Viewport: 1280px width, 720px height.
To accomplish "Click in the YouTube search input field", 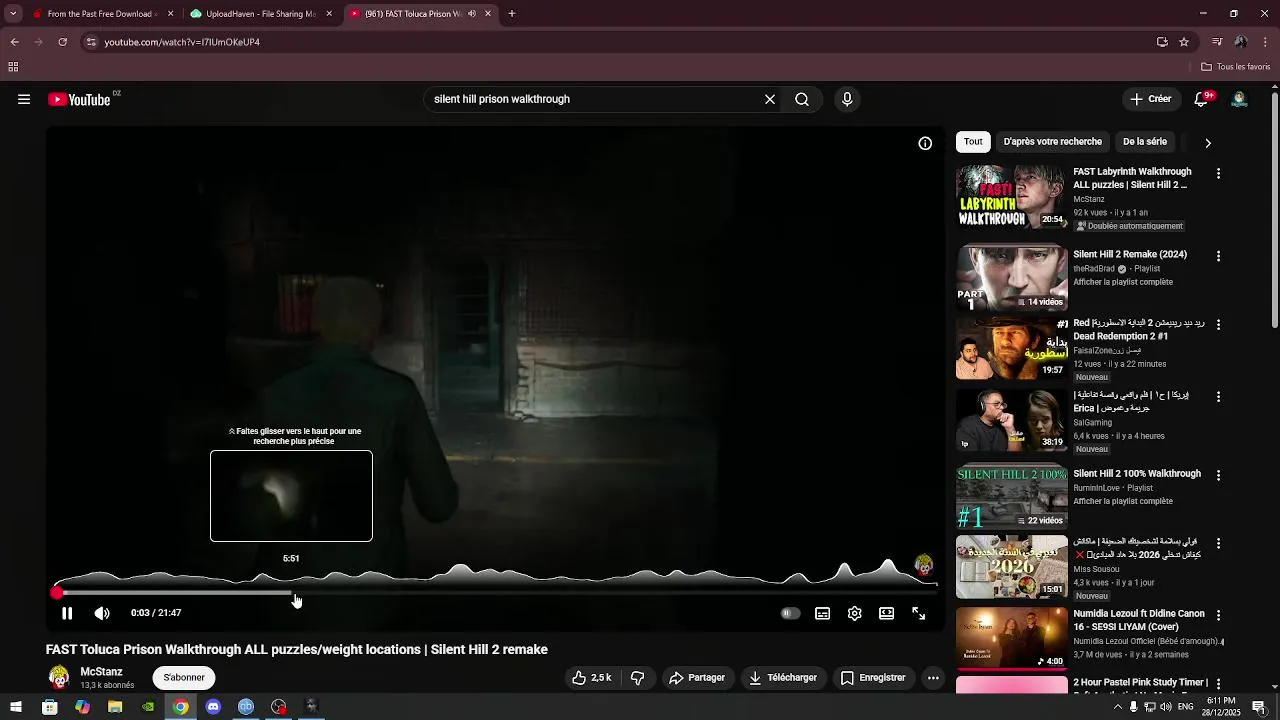I will click(595, 99).
